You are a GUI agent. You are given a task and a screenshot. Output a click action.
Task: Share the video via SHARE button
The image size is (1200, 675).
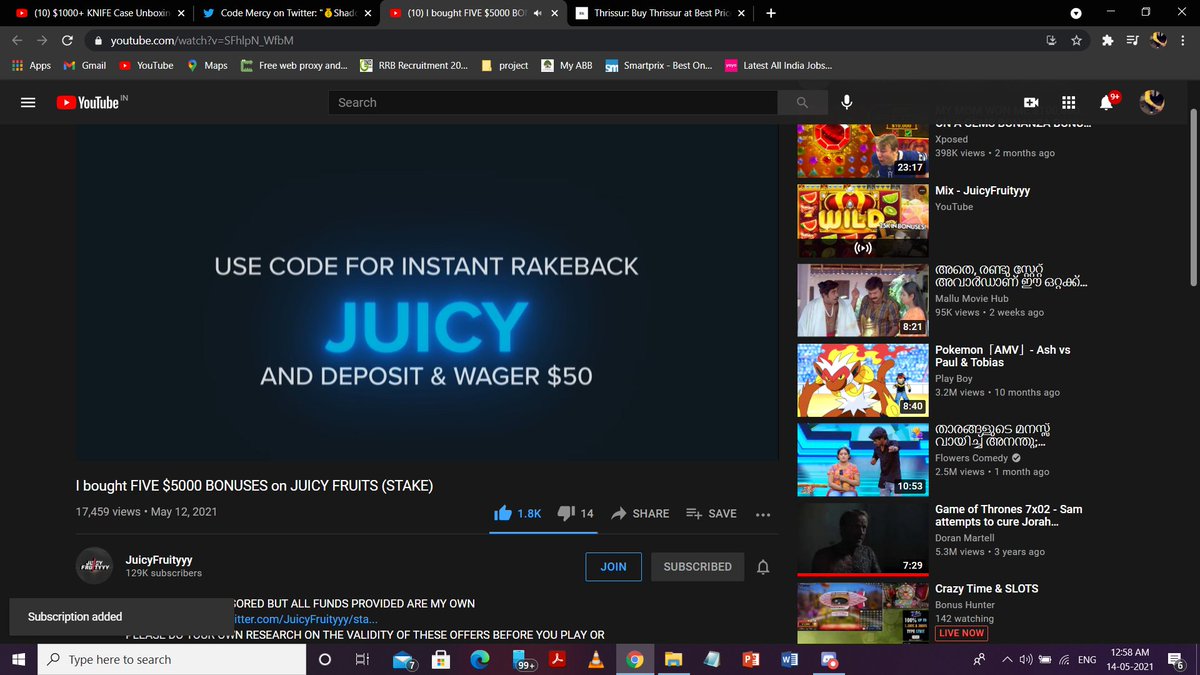(640, 513)
